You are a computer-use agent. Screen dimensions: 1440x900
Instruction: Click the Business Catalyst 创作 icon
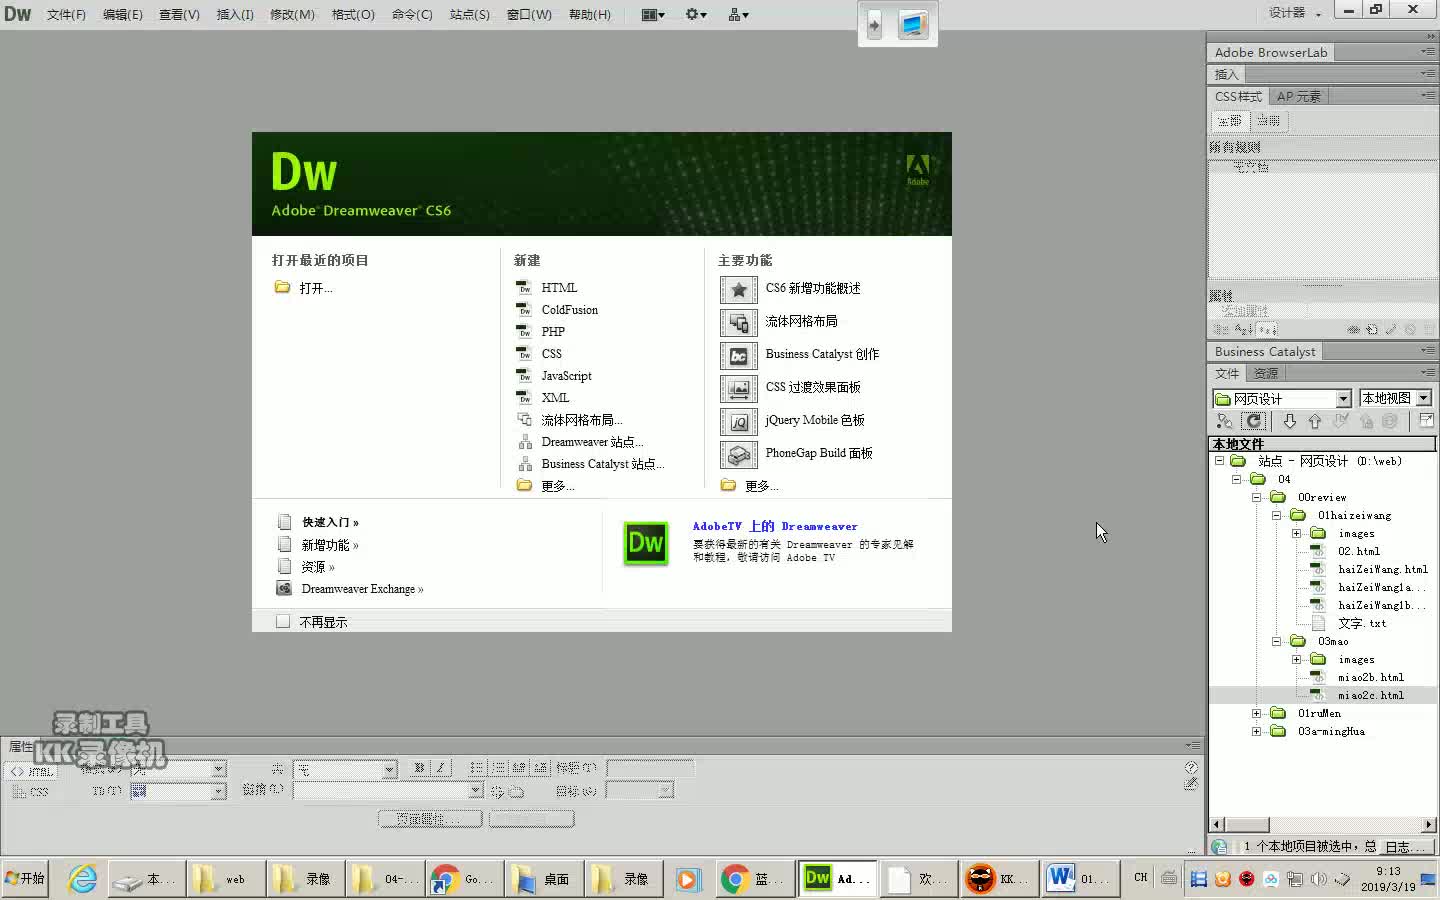(738, 355)
